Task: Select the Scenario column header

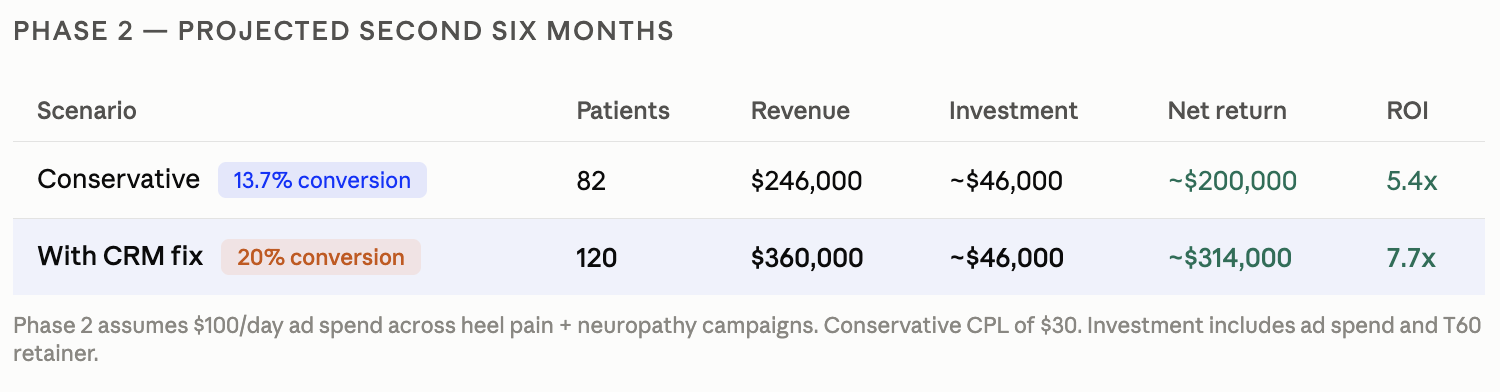Action: (87, 111)
